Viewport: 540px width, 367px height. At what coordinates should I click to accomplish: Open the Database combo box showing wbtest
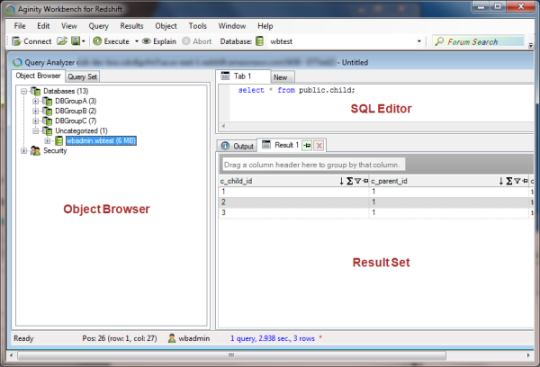coord(345,41)
